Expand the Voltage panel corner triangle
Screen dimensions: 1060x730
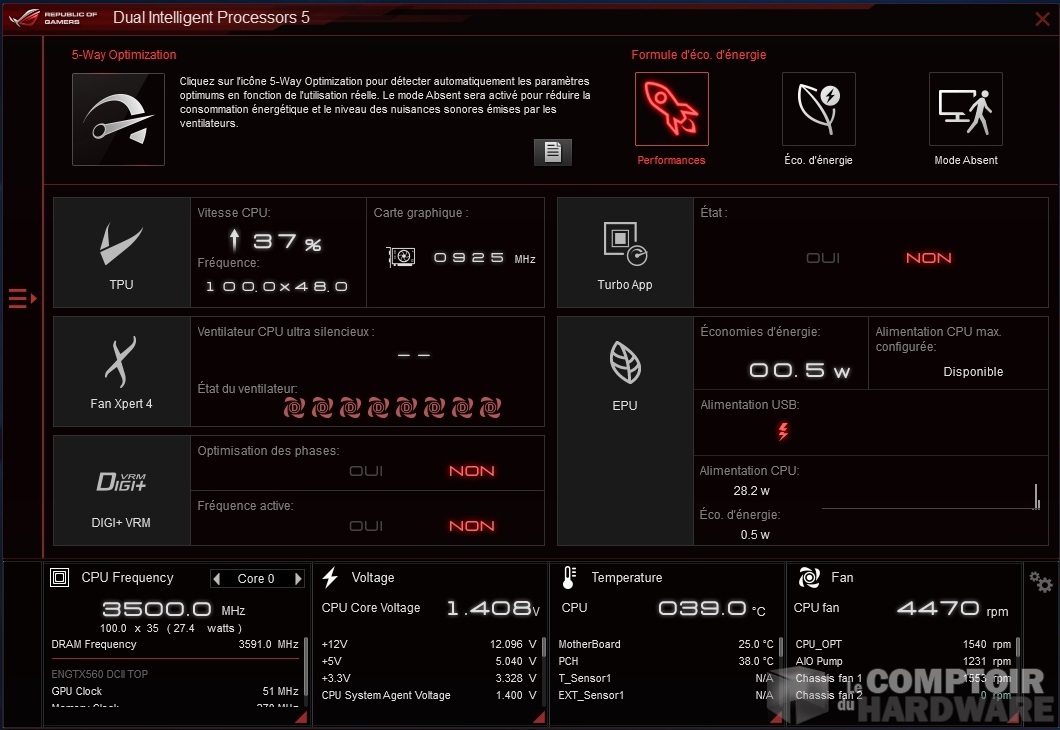point(538,716)
